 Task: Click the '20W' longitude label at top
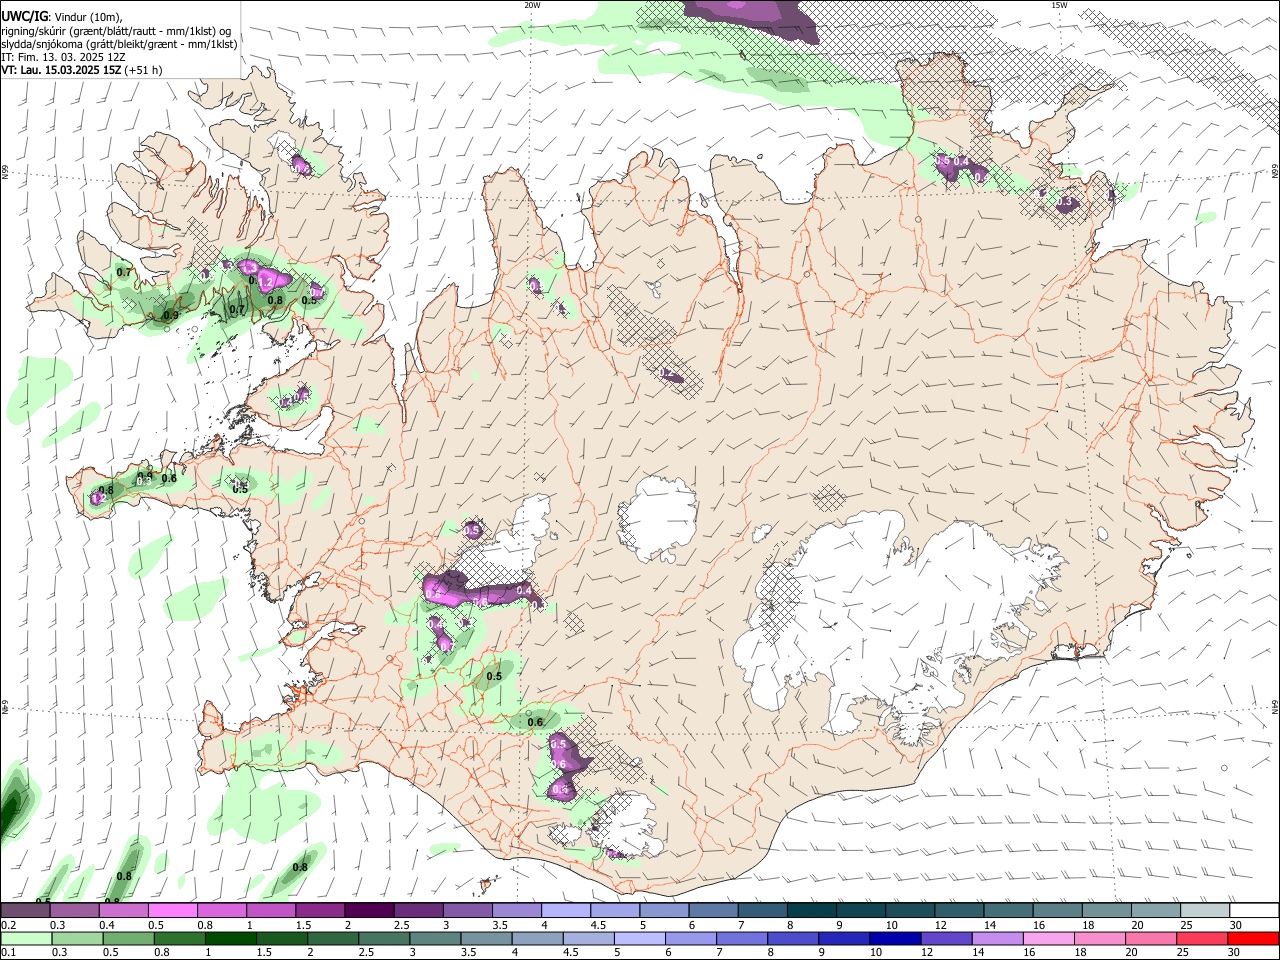[x=532, y=5]
